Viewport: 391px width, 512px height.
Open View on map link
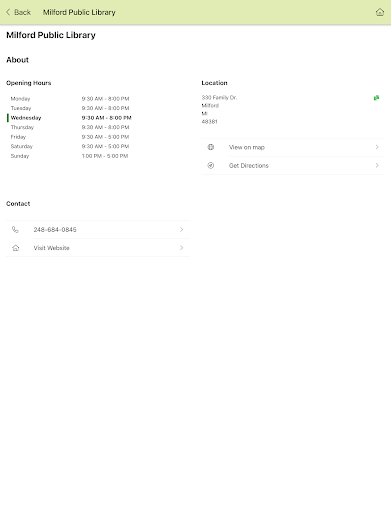(x=293, y=147)
